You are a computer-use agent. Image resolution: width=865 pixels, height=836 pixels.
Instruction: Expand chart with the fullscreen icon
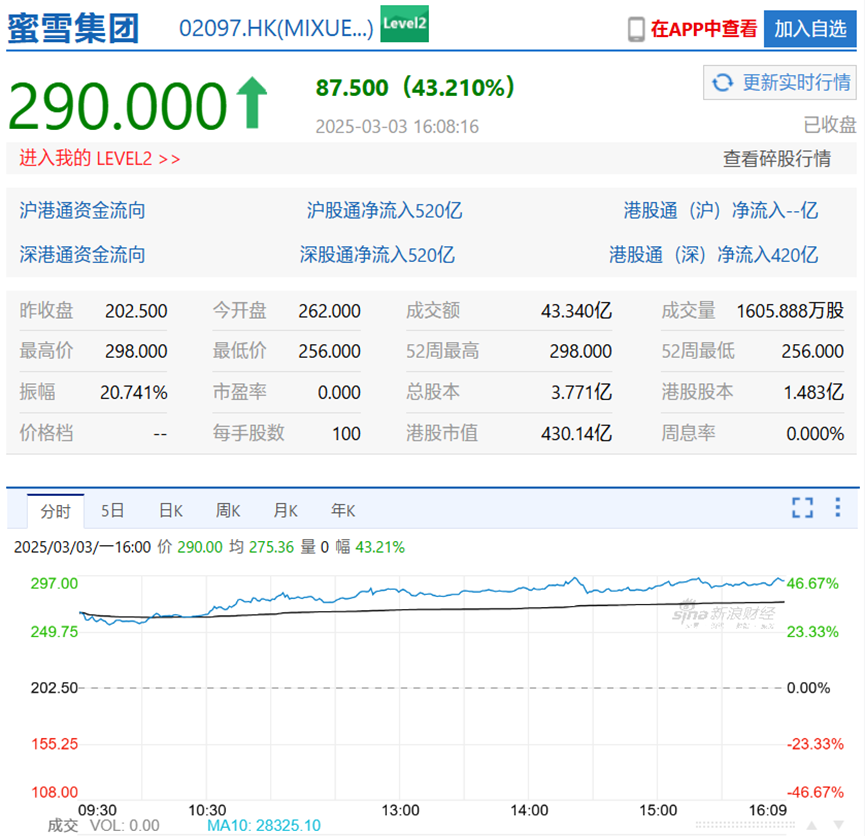[802, 507]
